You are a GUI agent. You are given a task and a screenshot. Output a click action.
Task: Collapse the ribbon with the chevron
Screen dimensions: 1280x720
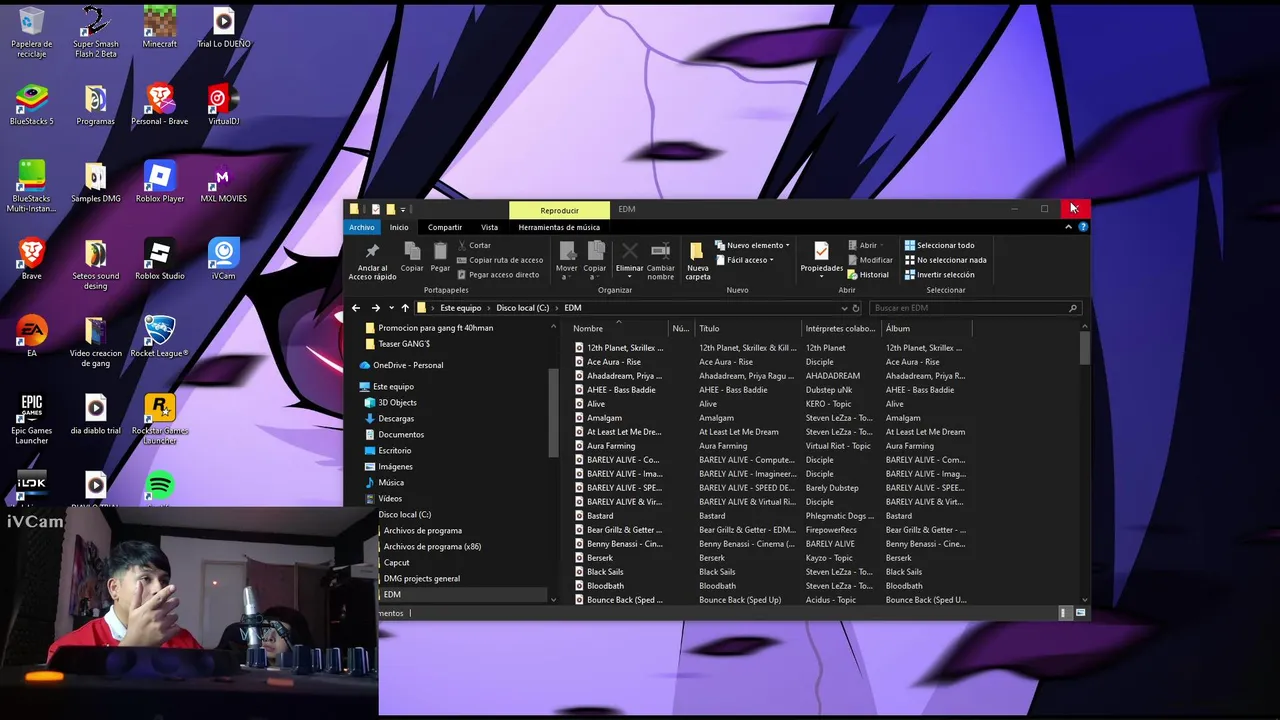click(x=1068, y=227)
